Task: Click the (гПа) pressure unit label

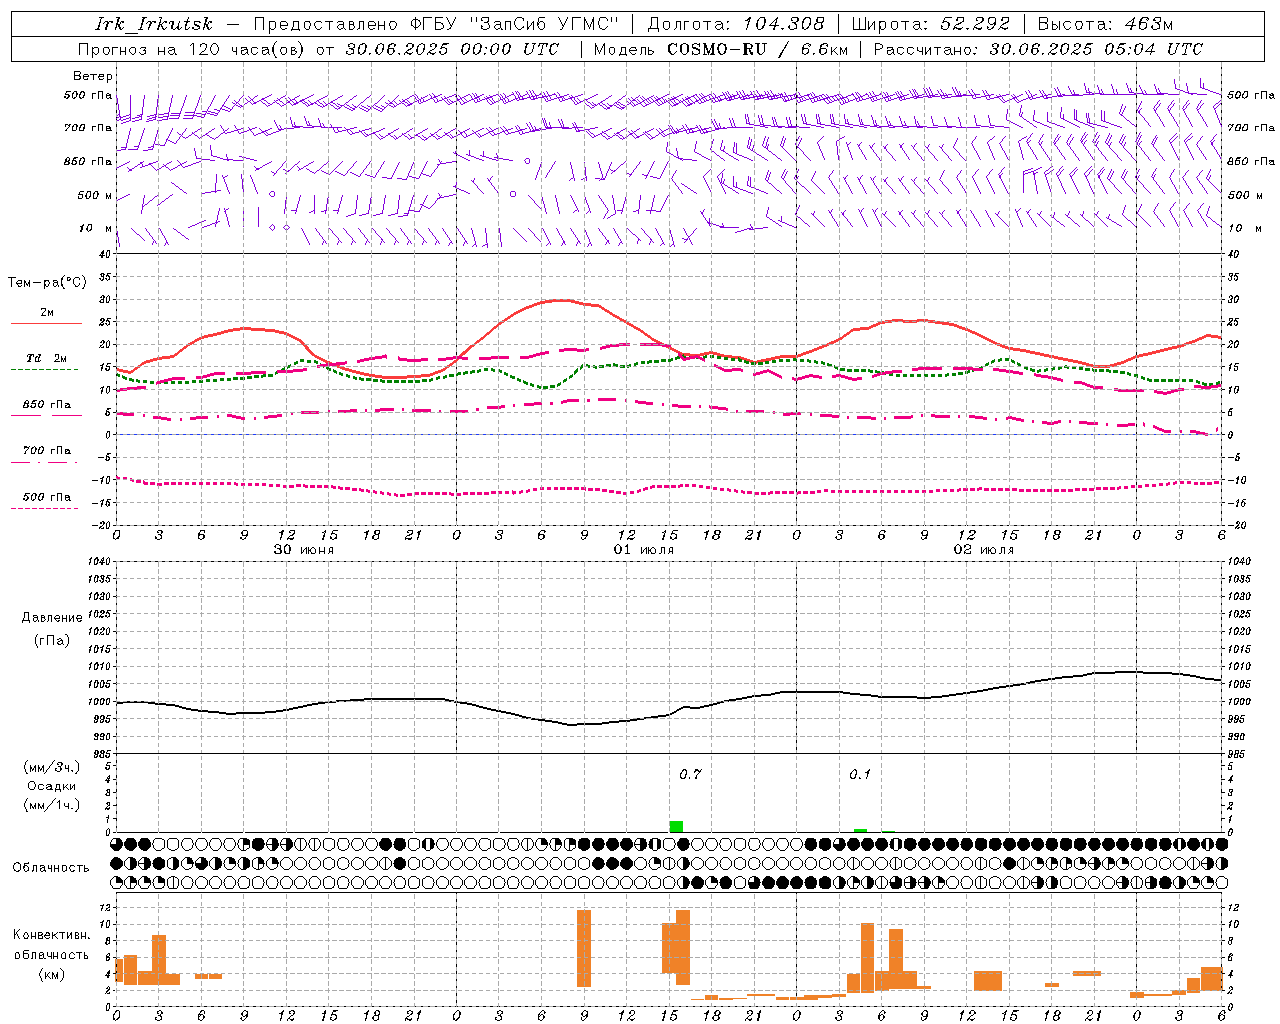Action: [x=52, y=640]
